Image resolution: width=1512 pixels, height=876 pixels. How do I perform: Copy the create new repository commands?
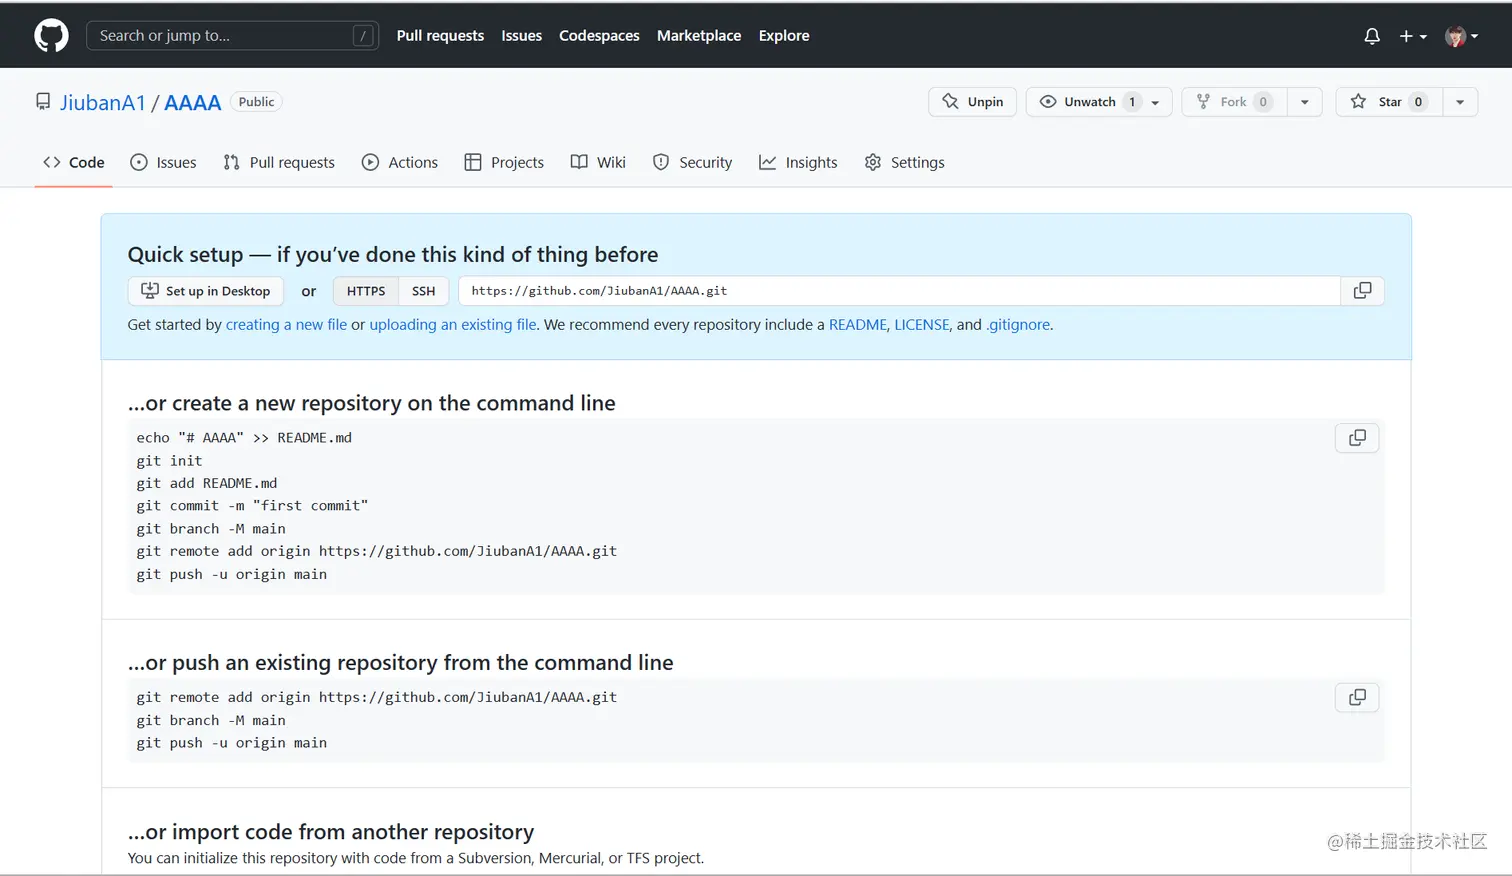(x=1357, y=438)
